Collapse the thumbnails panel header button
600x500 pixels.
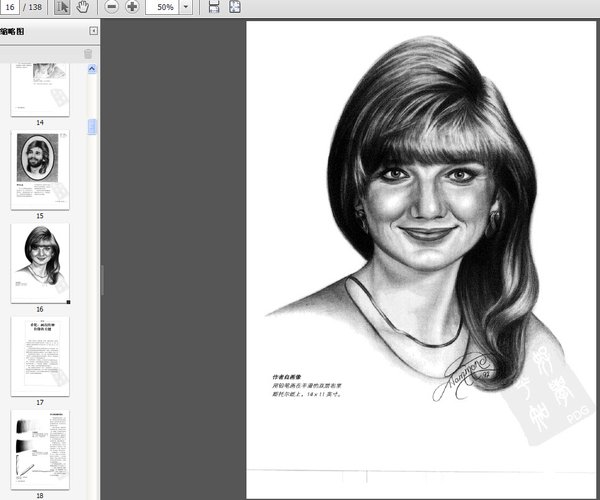(x=94, y=32)
